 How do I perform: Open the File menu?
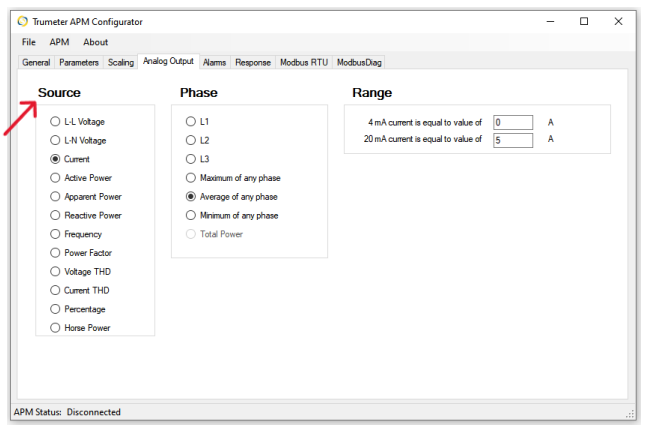29,42
